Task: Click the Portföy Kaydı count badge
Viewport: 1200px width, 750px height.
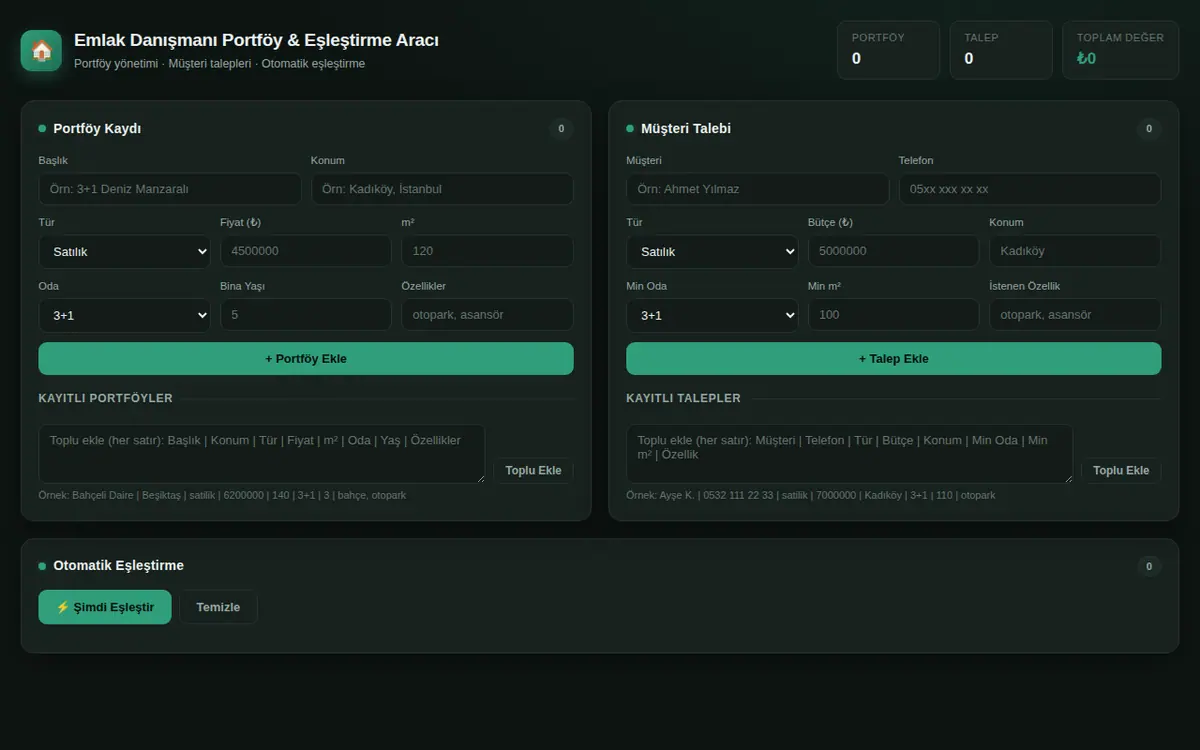Action: (x=561, y=129)
